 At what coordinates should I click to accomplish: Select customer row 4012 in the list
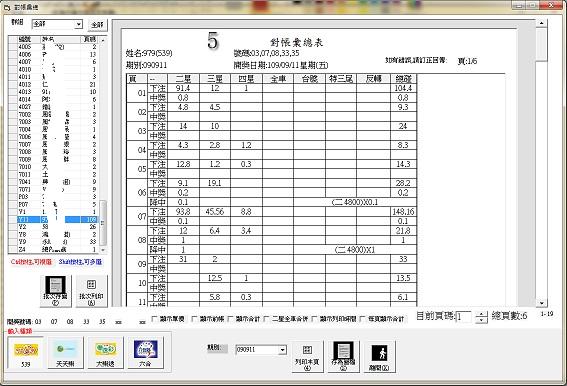pos(57,84)
